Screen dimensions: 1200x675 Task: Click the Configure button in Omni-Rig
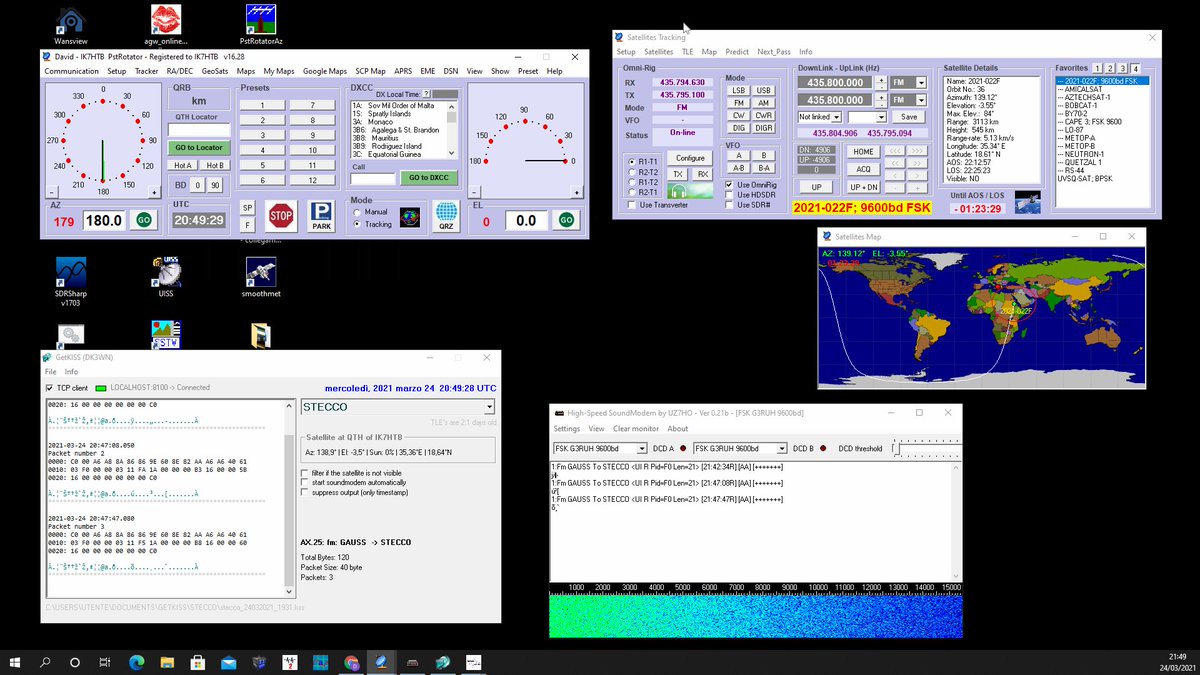690,158
